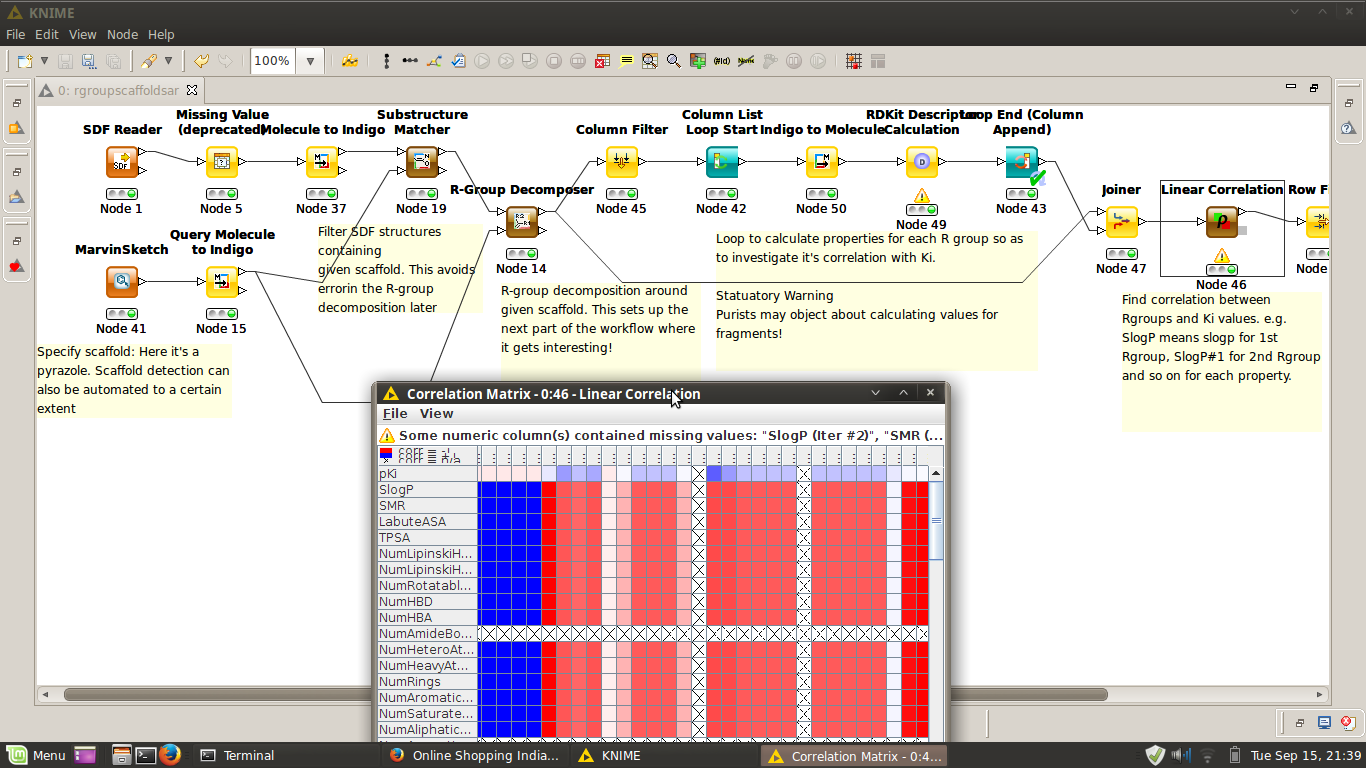Image resolution: width=1366 pixels, height=768 pixels.
Task: Click the red-blue color legend icon in matrix
Action: (386, 455)
